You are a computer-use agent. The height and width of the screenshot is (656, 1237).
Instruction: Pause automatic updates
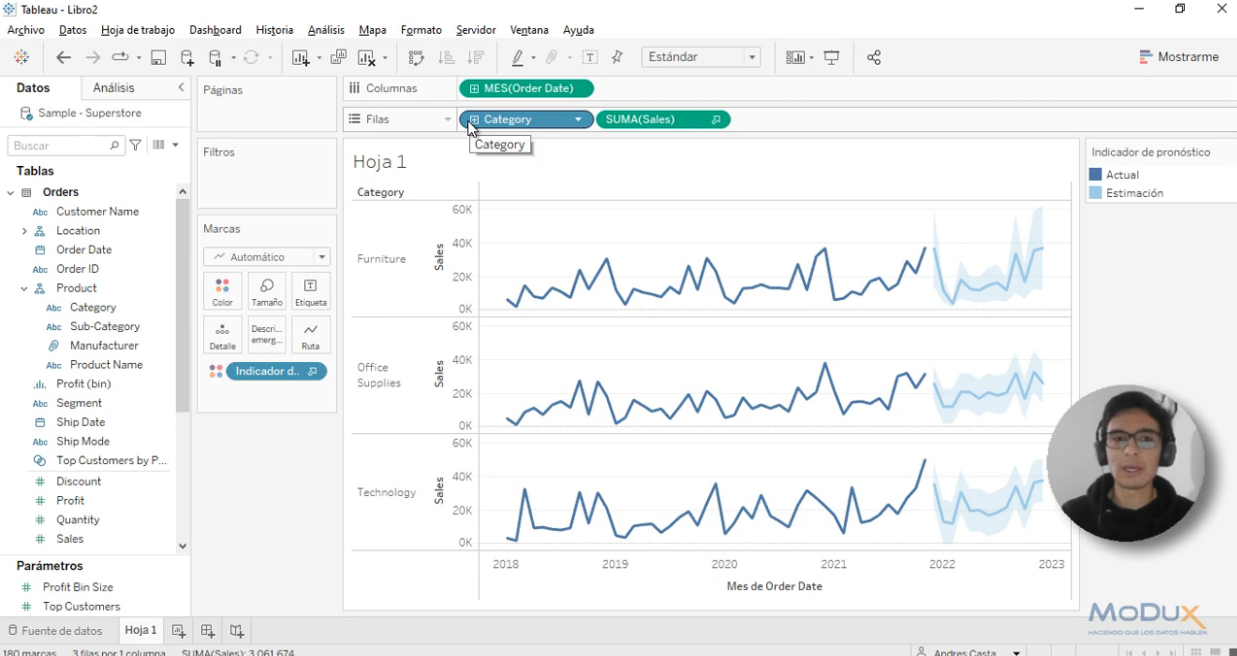pos(215,57)
